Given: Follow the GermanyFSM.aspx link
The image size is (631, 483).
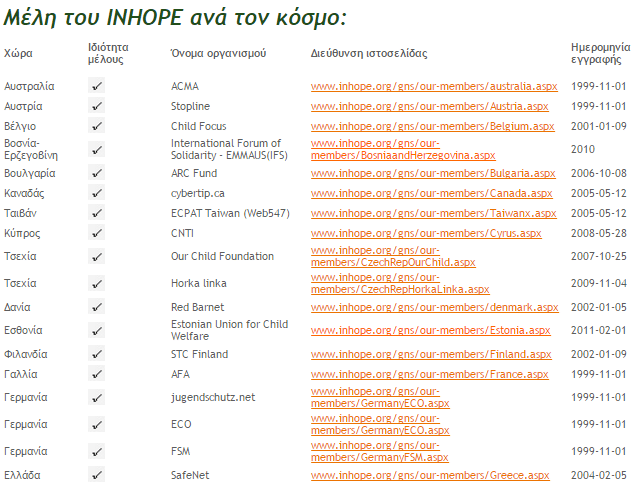Looking at the screenshot, I should tap(379, 451).
